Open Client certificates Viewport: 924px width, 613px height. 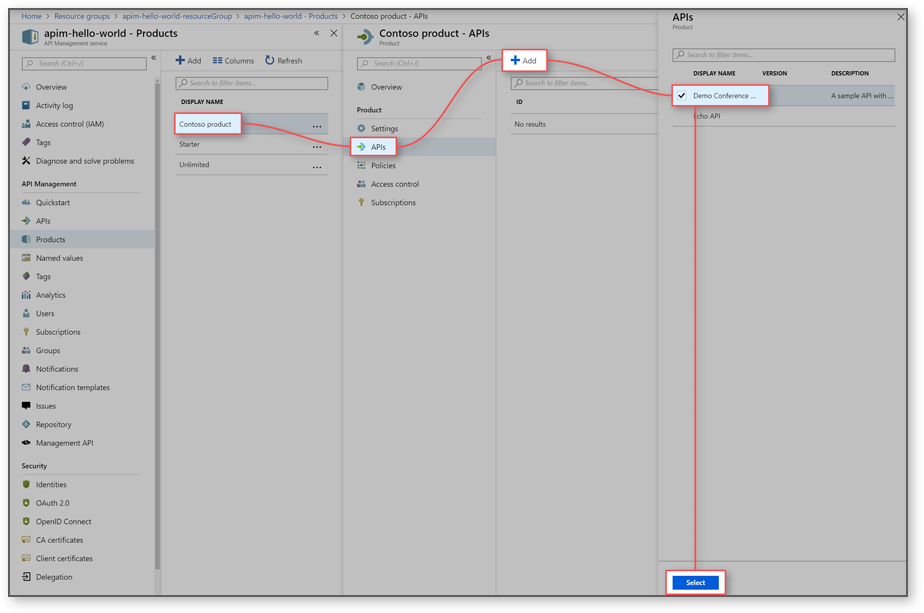pyautogui.click(x=64, y=559)
